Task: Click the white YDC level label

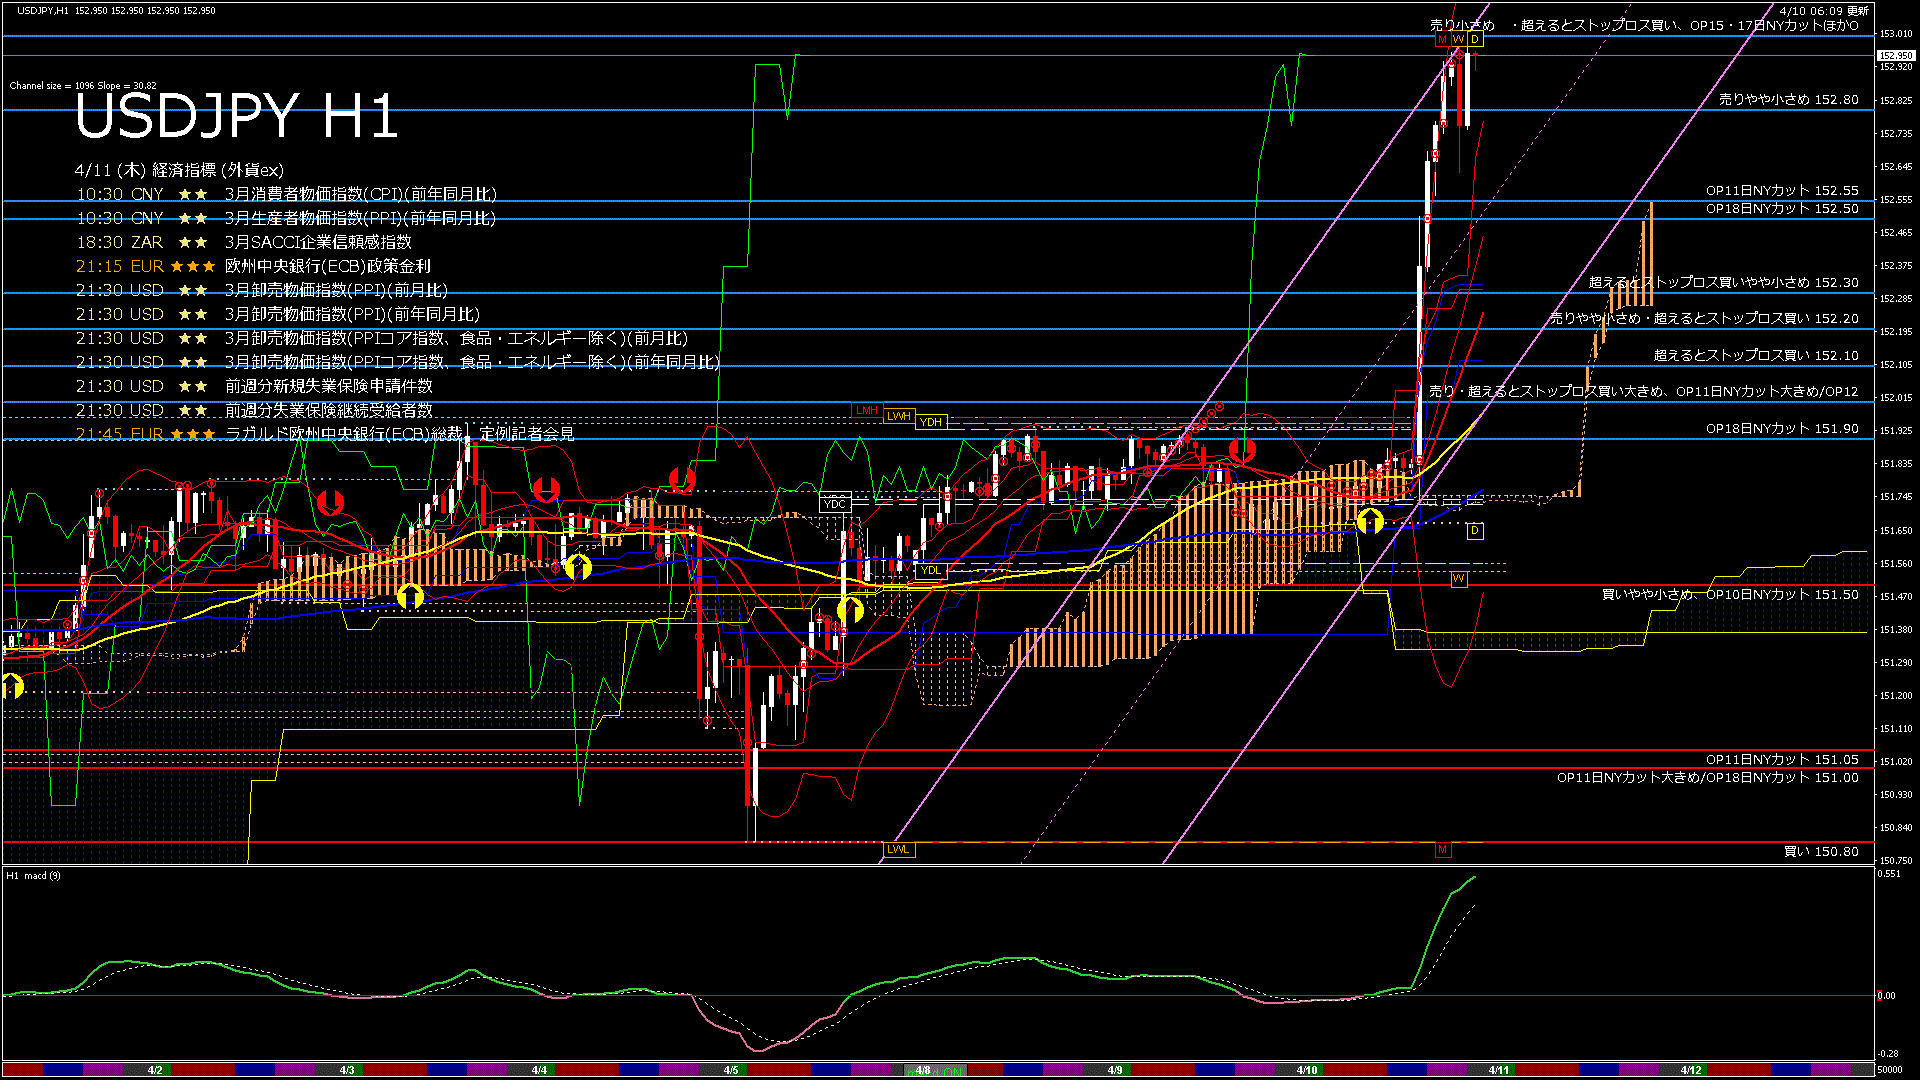Action: (x=834, y=503)
